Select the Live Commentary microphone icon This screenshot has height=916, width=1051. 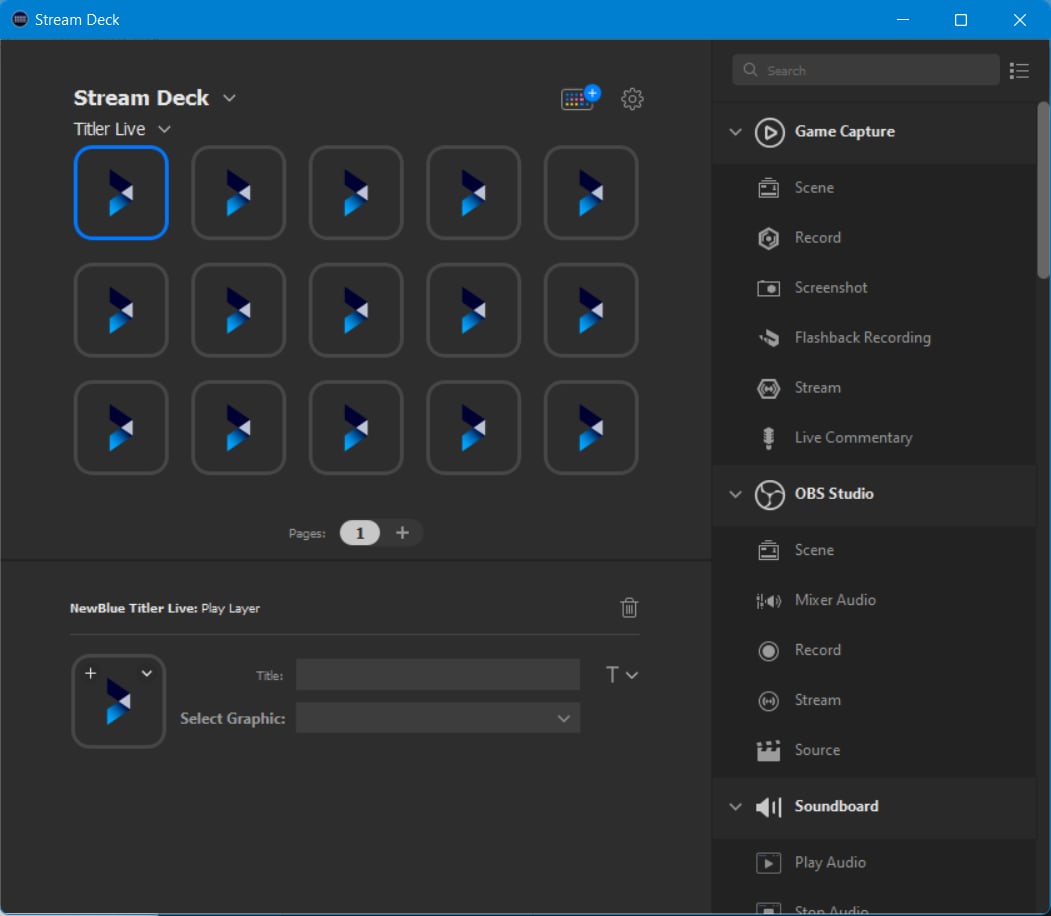click(x=768, y=438)
